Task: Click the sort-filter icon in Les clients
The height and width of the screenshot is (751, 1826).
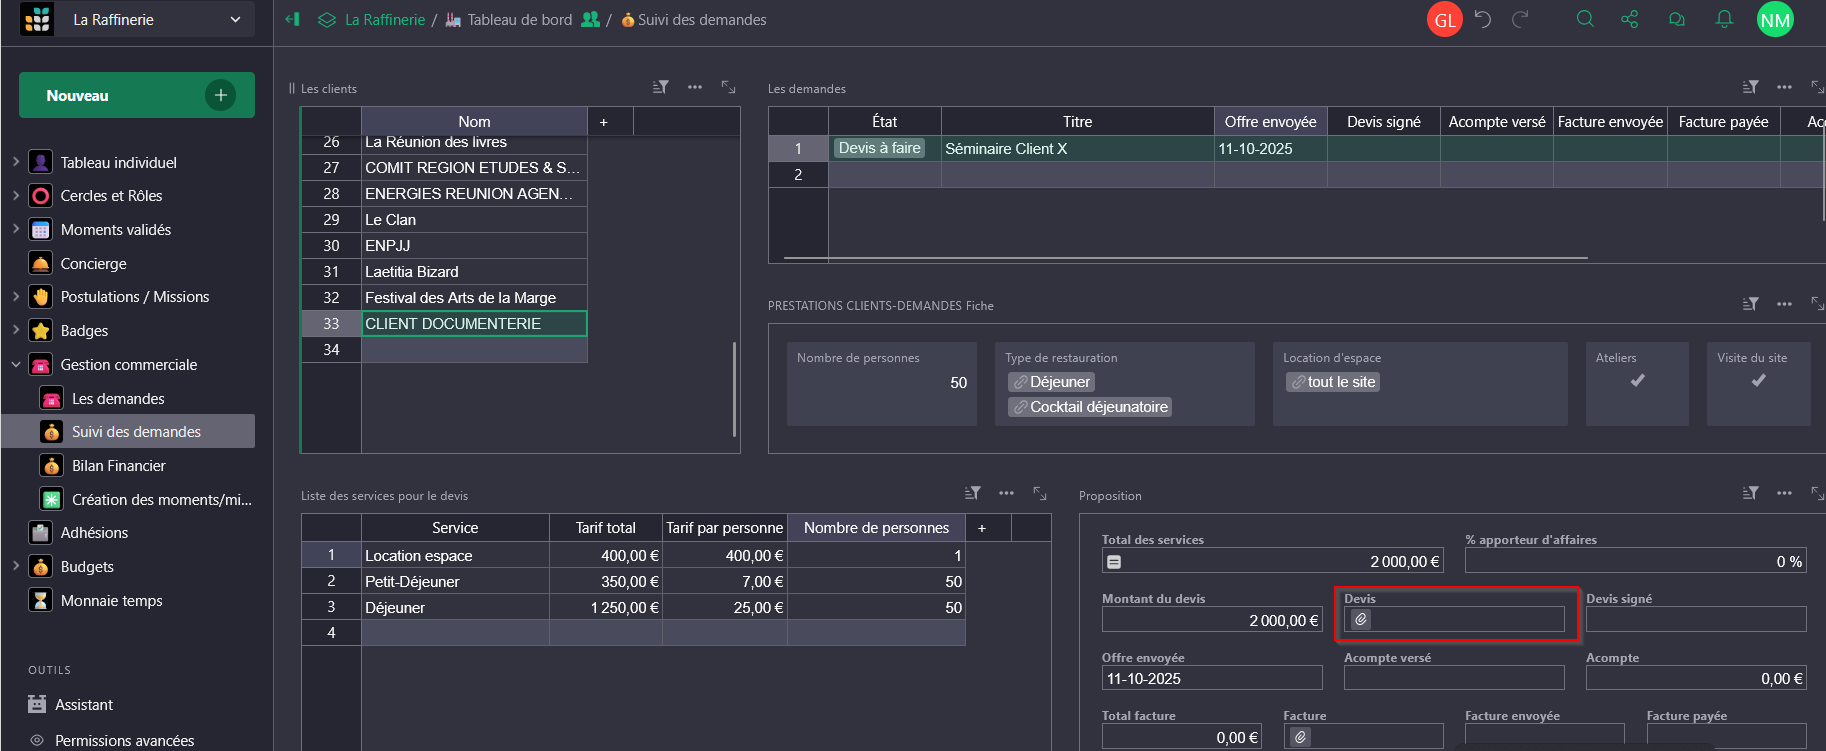Action: pyautogui.click(x=660, y=87)
